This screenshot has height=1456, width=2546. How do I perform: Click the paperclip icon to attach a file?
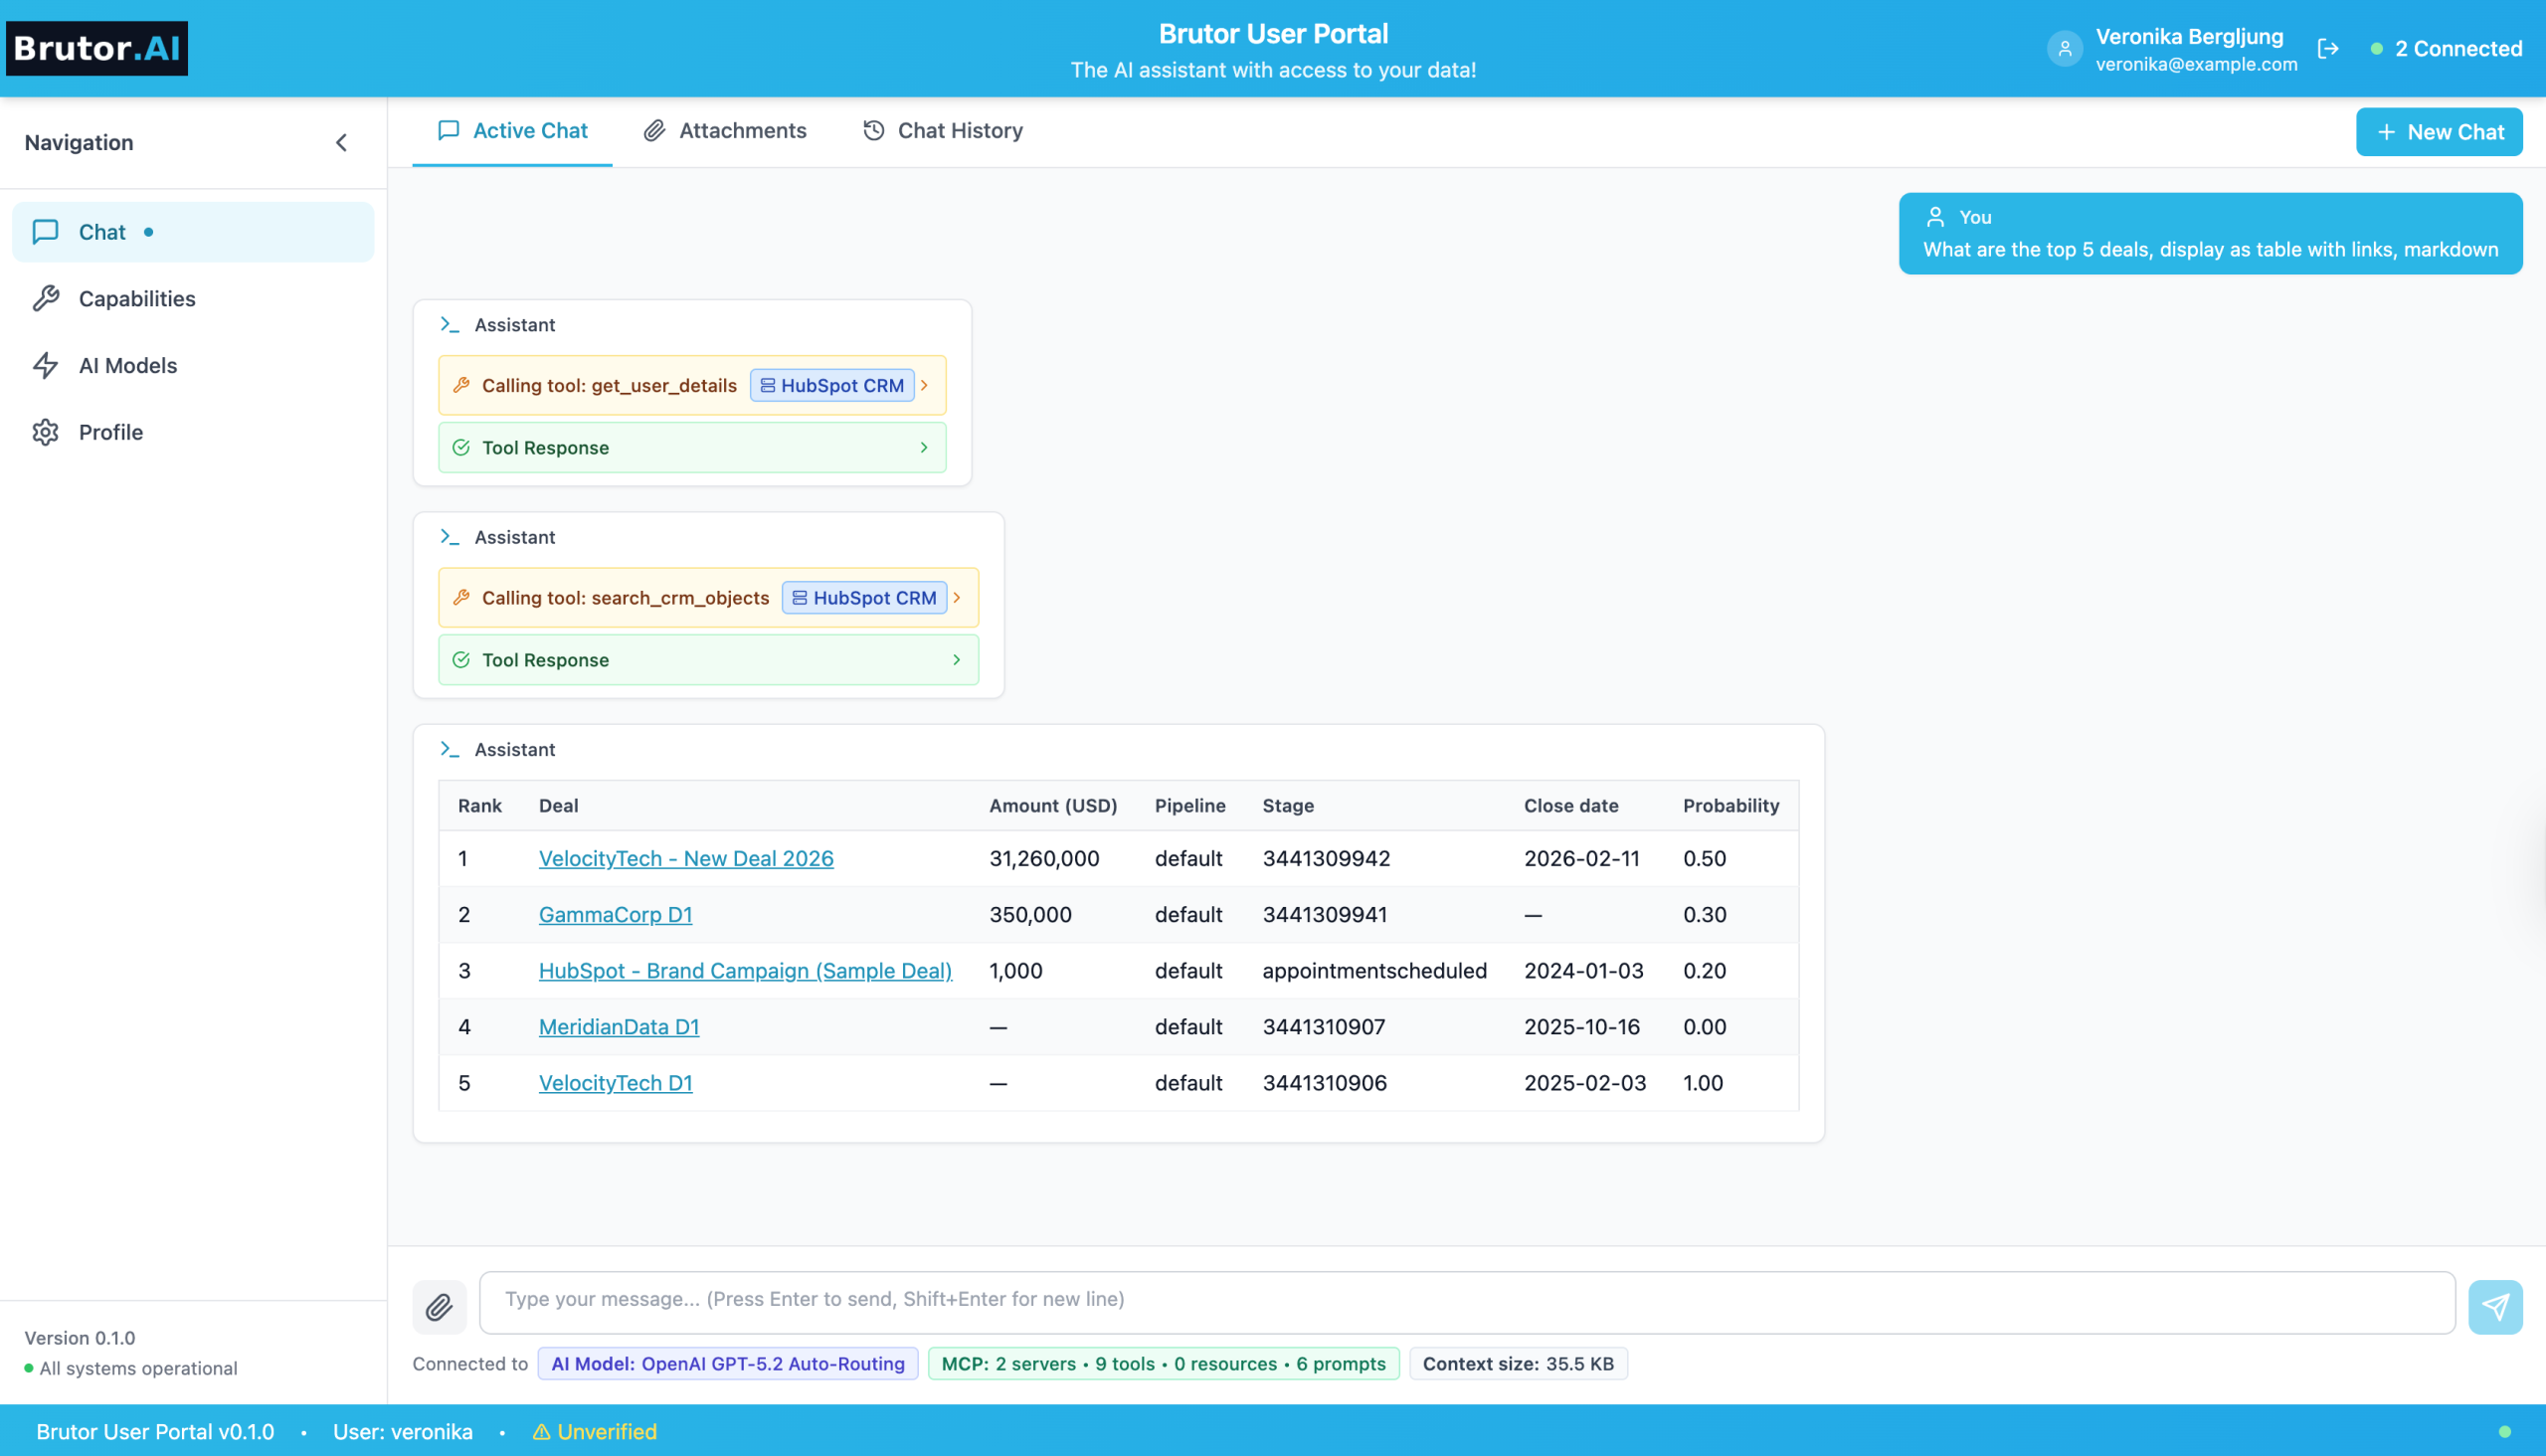tap(439, 1306)
